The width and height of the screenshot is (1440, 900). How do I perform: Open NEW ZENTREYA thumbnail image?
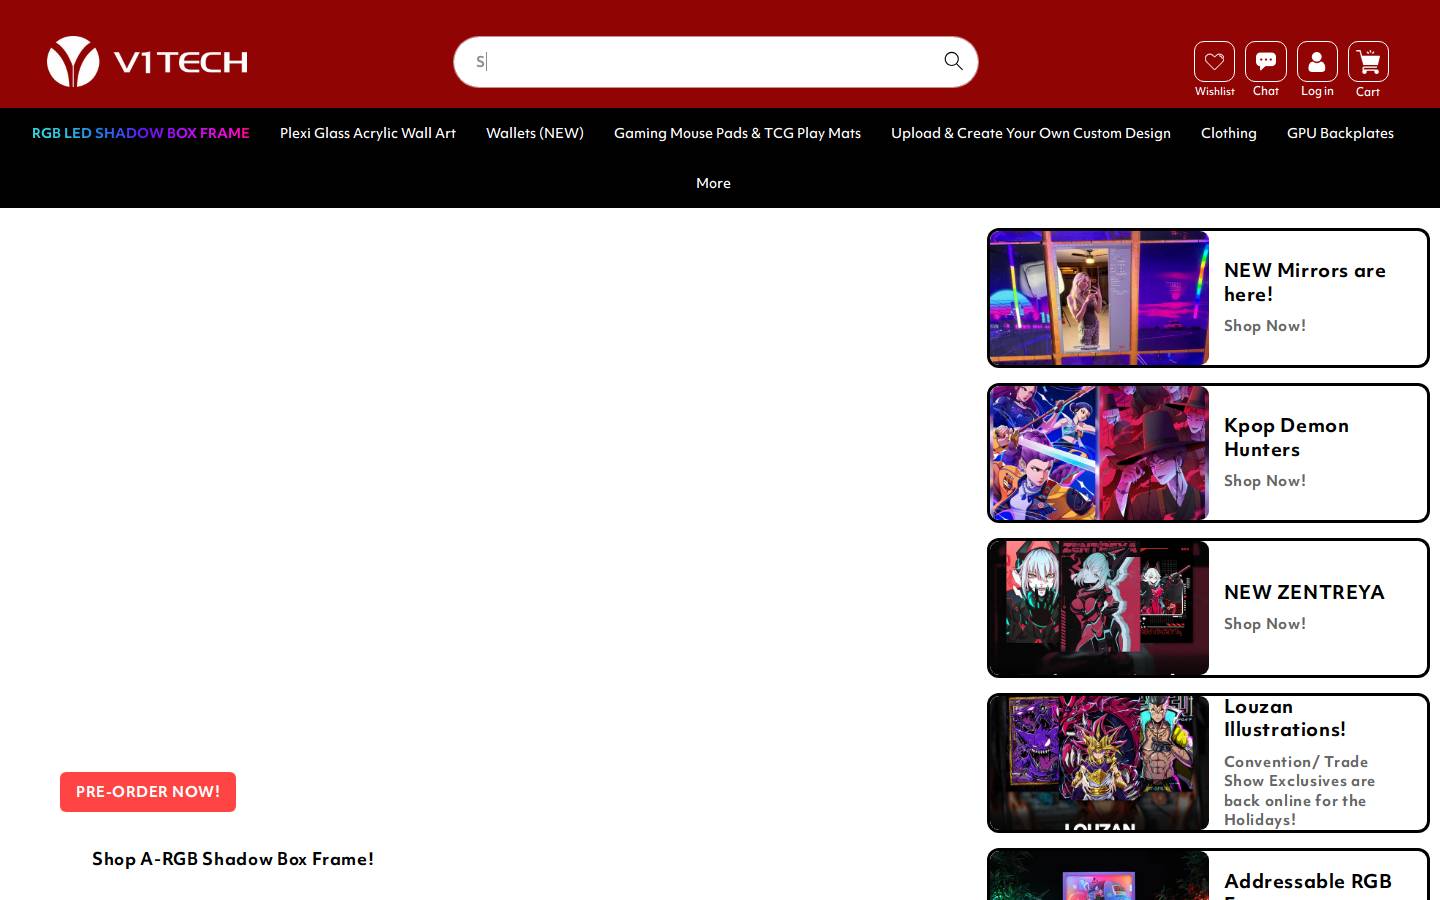pyautogui.click(x=1099, y=608)
